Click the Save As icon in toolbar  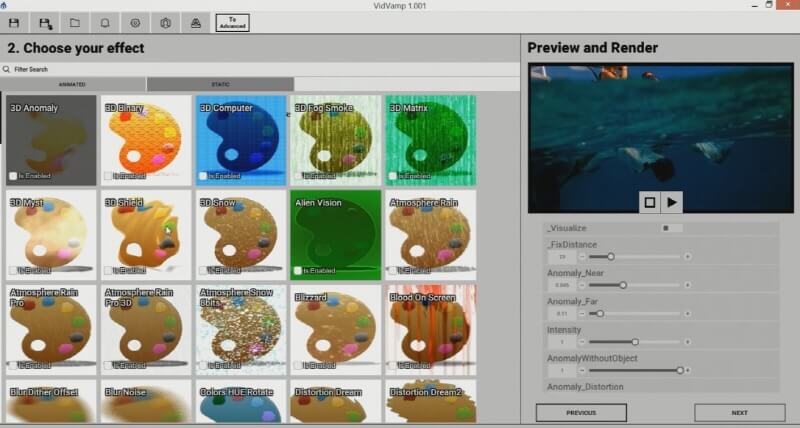point(45,23)
